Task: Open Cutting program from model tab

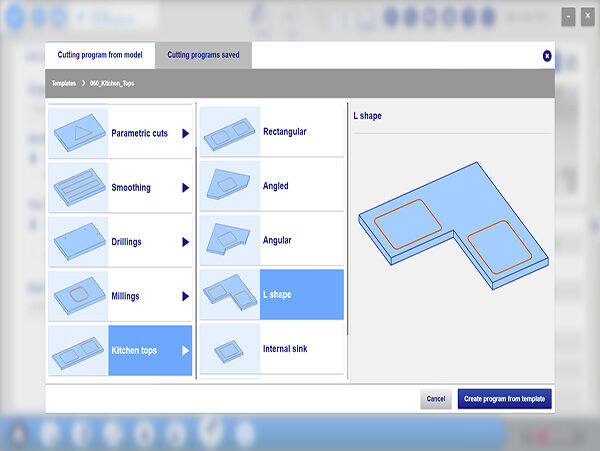Action: pos(100,56)
